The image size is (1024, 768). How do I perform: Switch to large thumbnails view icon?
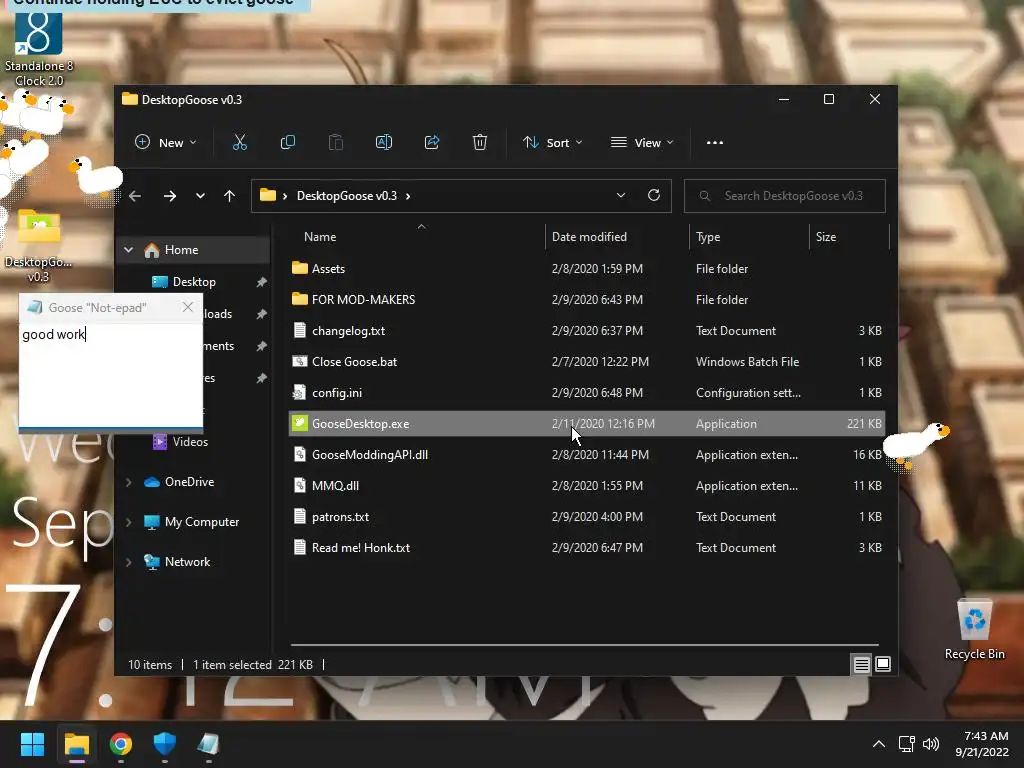click(883, 664)
